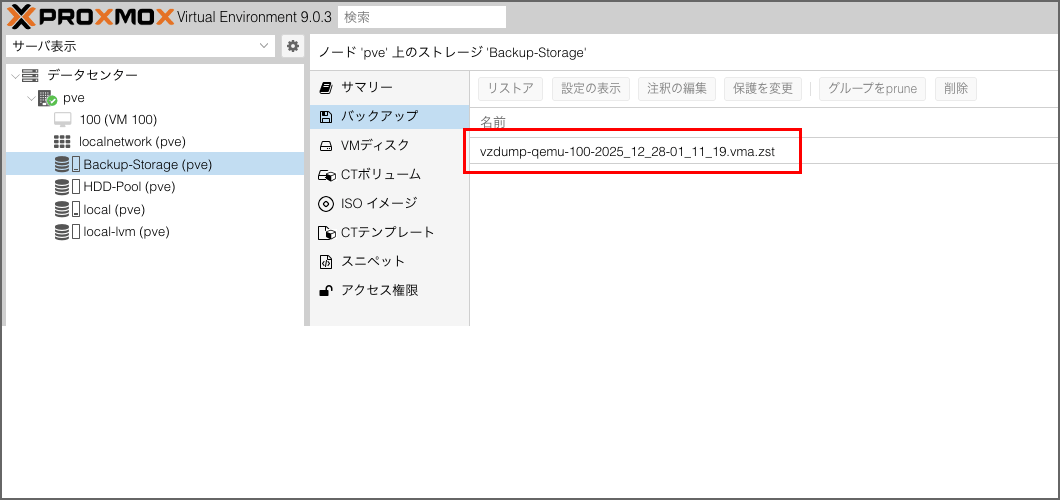This screenshot has width=1060, height=500.
Task: Collapse the pve node tree
Action: tap(30, 98)
